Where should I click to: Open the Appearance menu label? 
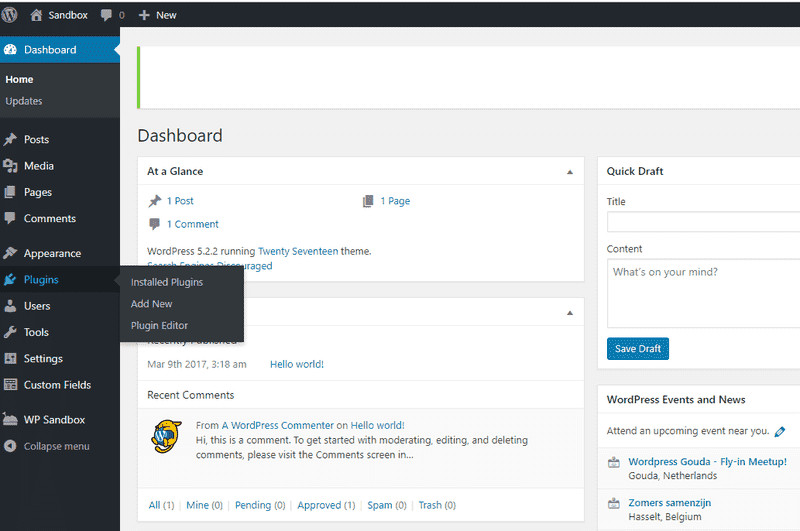pos(53,254)
